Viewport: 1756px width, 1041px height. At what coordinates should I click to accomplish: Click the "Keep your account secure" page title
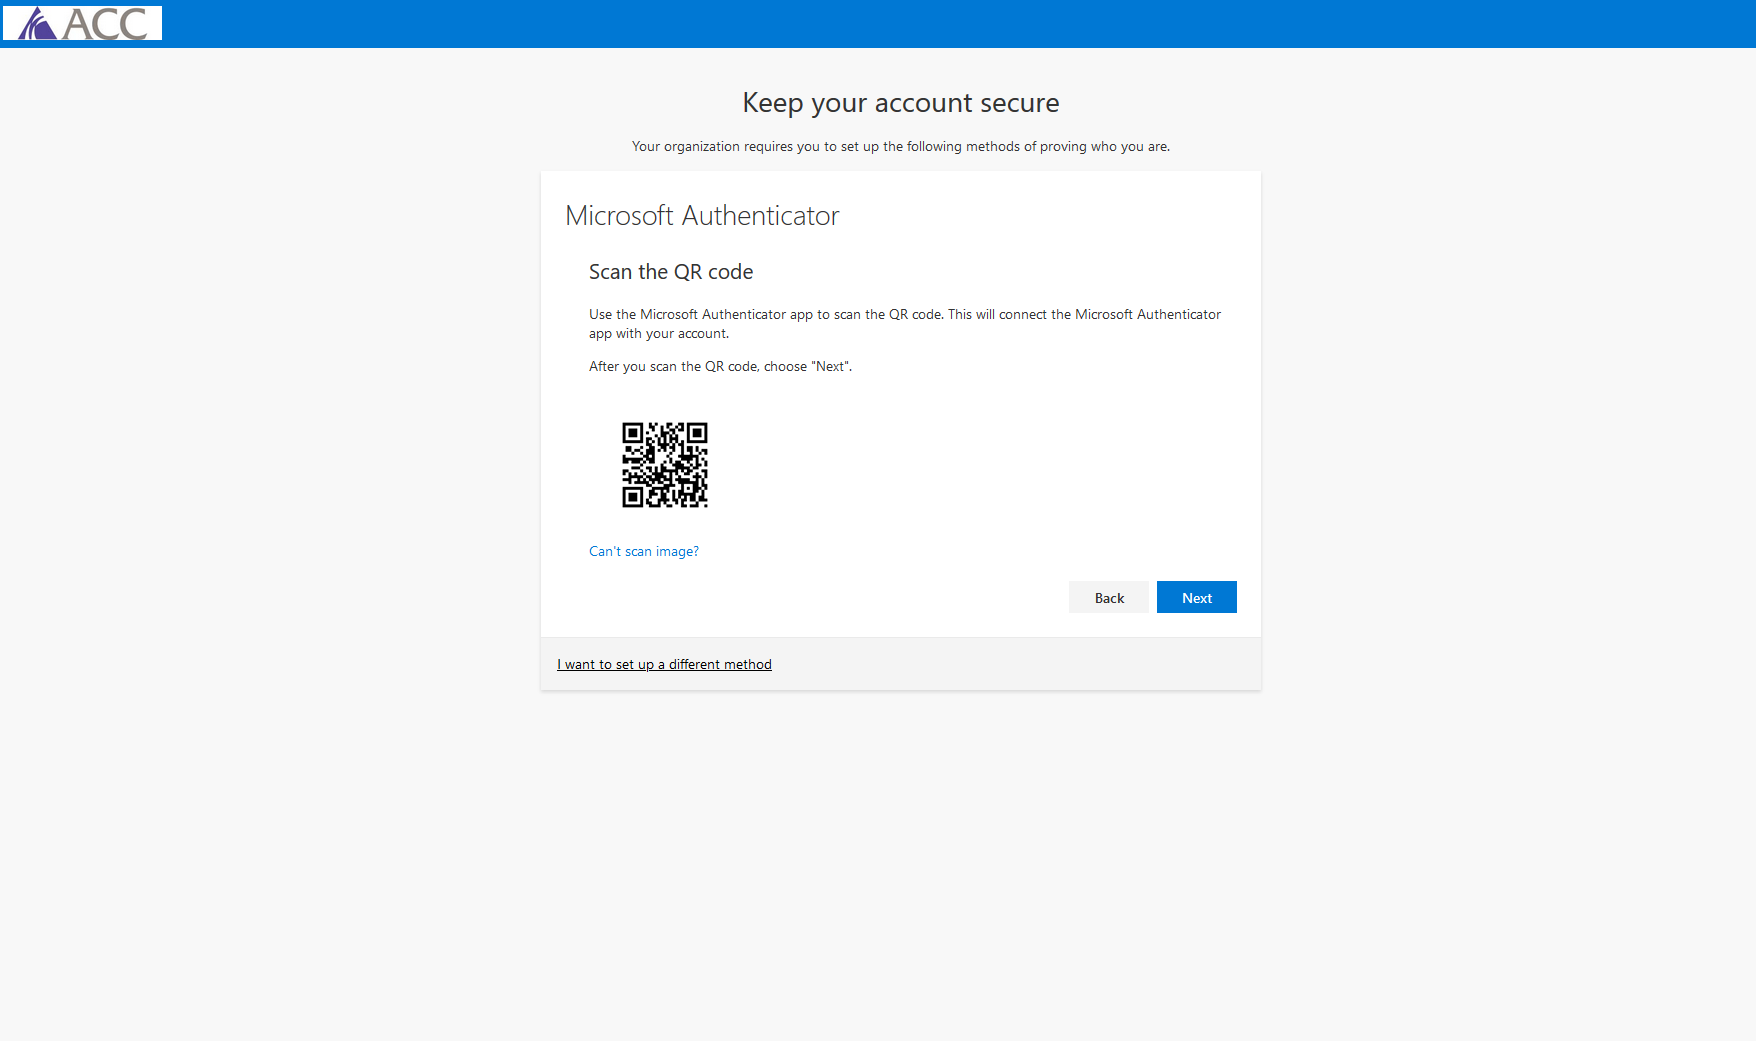pos(900,102)
